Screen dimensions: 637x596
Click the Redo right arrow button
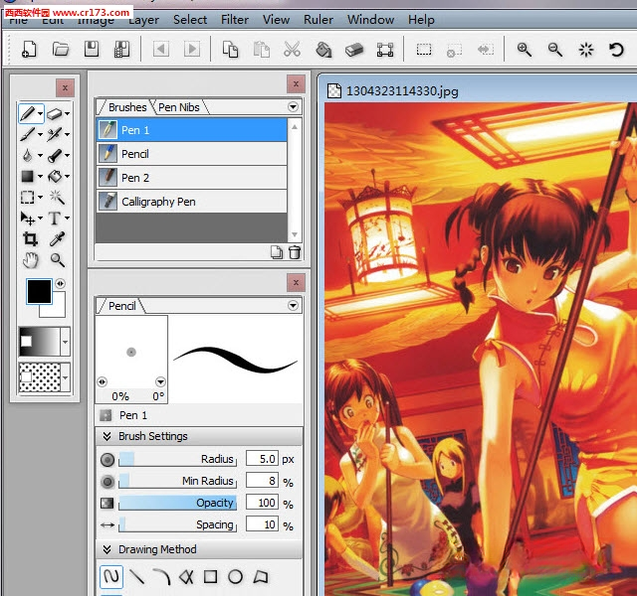coord(192,50)
